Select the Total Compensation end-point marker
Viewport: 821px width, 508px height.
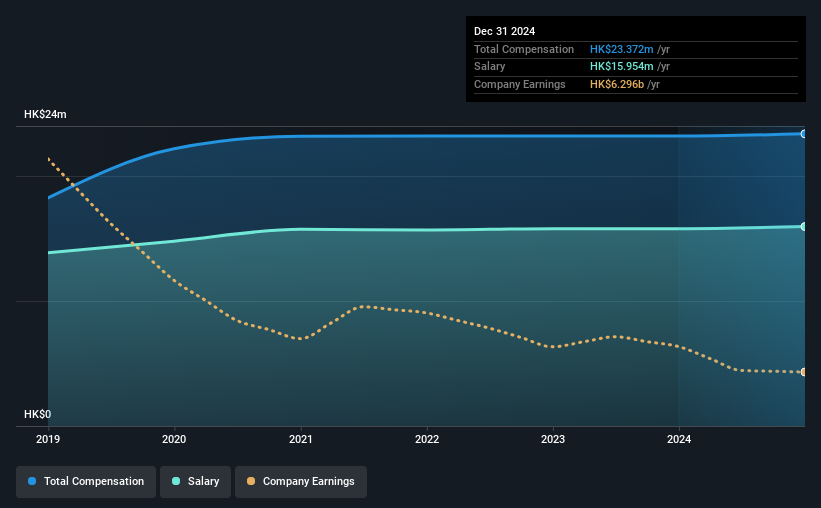point(803,134)
